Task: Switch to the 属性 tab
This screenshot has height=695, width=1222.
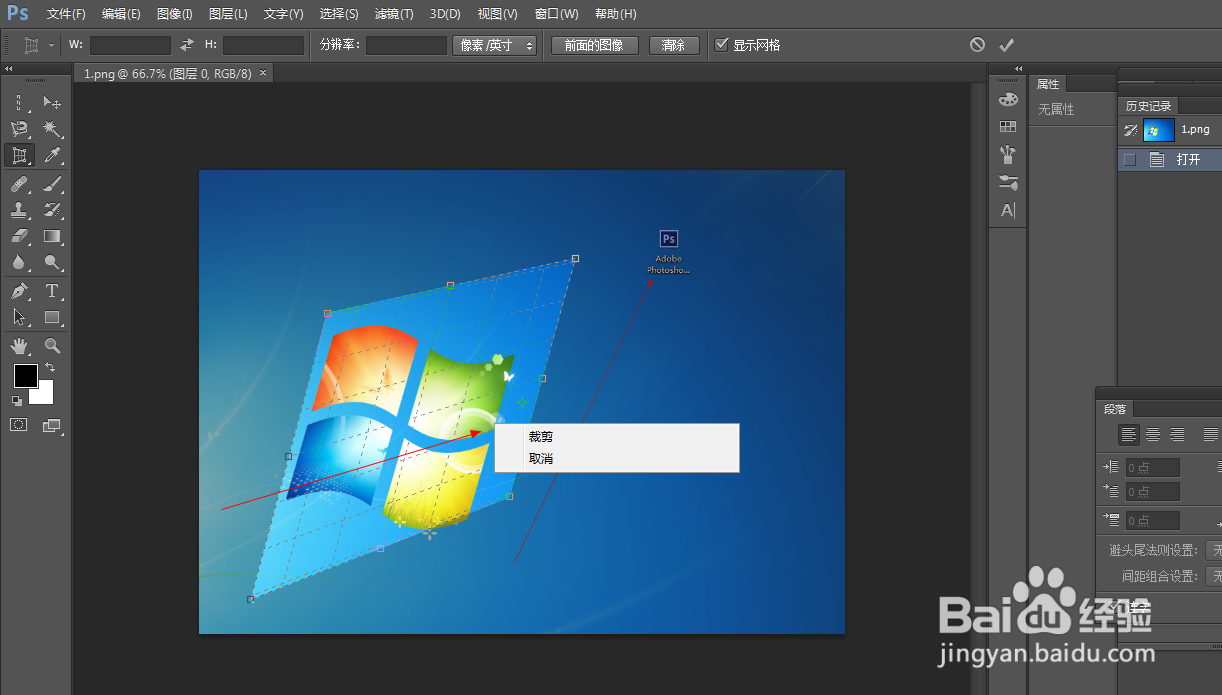Action: tap(1048, 84)
